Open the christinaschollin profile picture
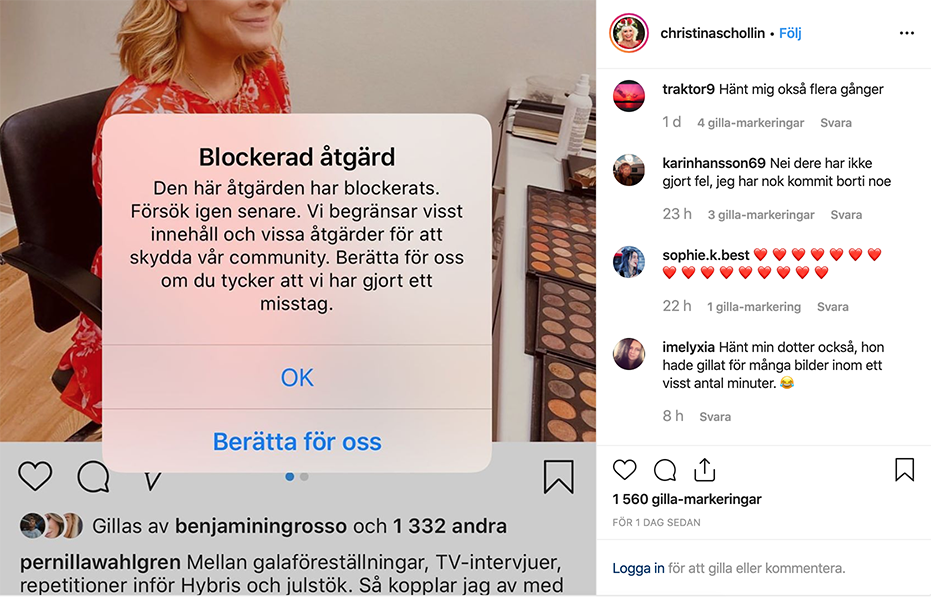Screen dimensions: 931x597 coord(628,33)
